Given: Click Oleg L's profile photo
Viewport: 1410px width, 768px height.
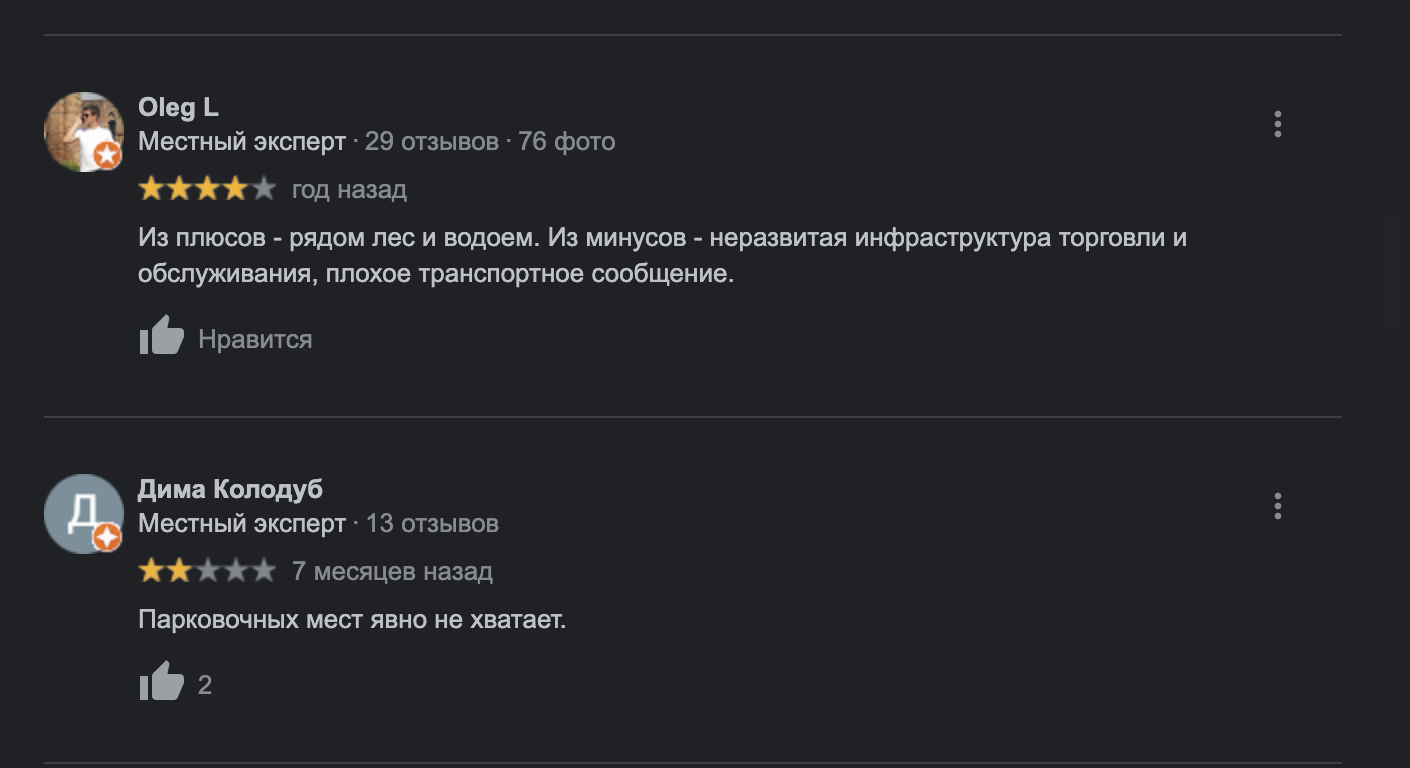Looking at the screenshot, I should pyautogui.click(x=80, y=128).
